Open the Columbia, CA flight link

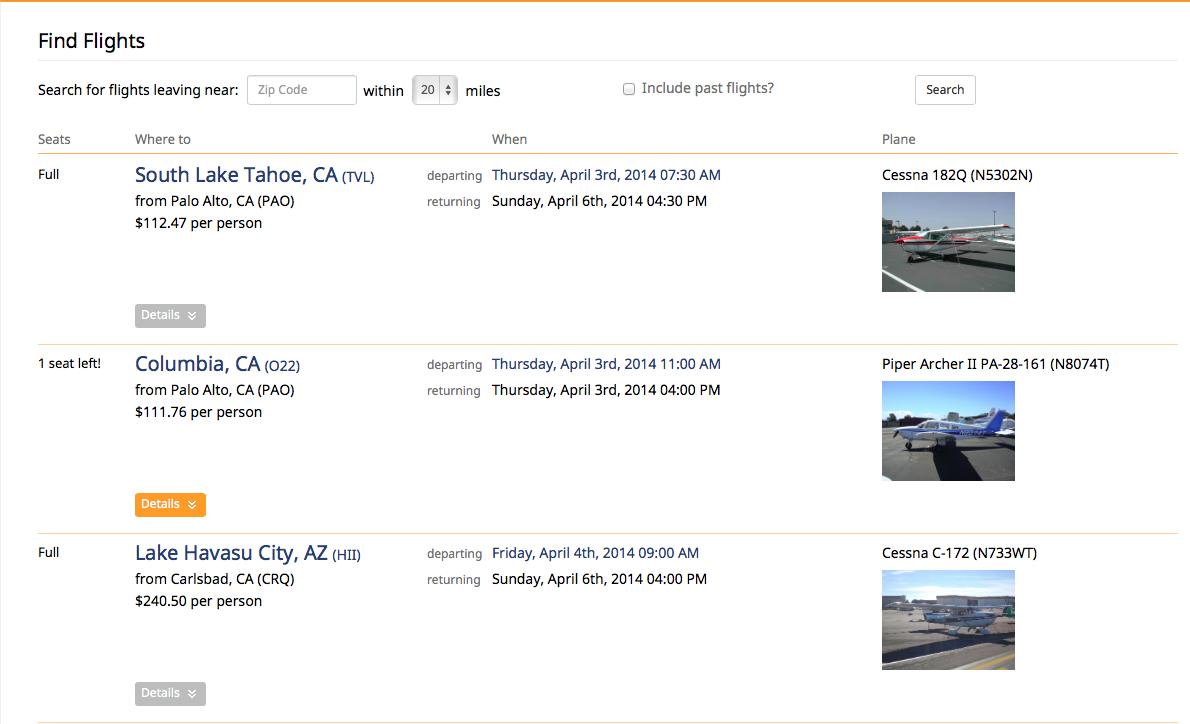[197, 364]
